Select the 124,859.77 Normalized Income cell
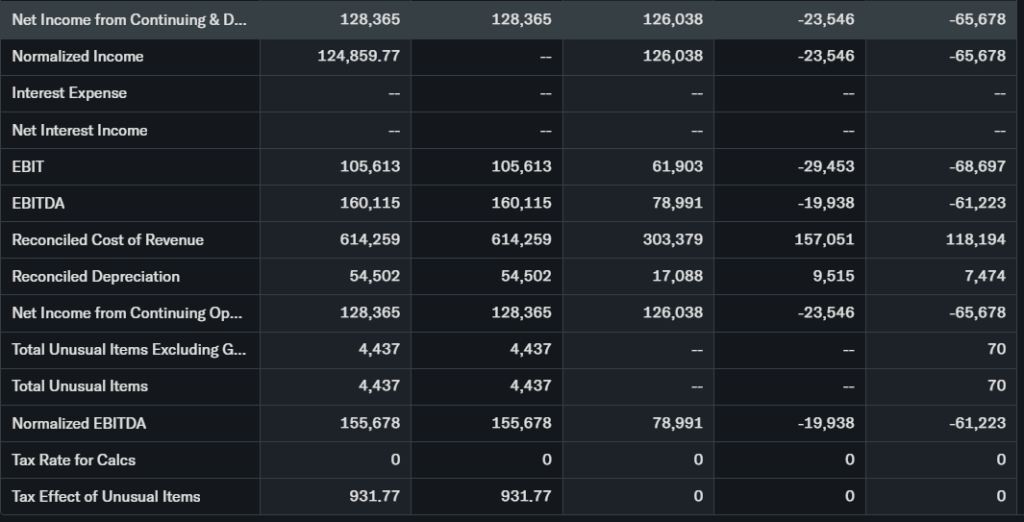Screen dimensions: 1024x522 tap(359, 57)
